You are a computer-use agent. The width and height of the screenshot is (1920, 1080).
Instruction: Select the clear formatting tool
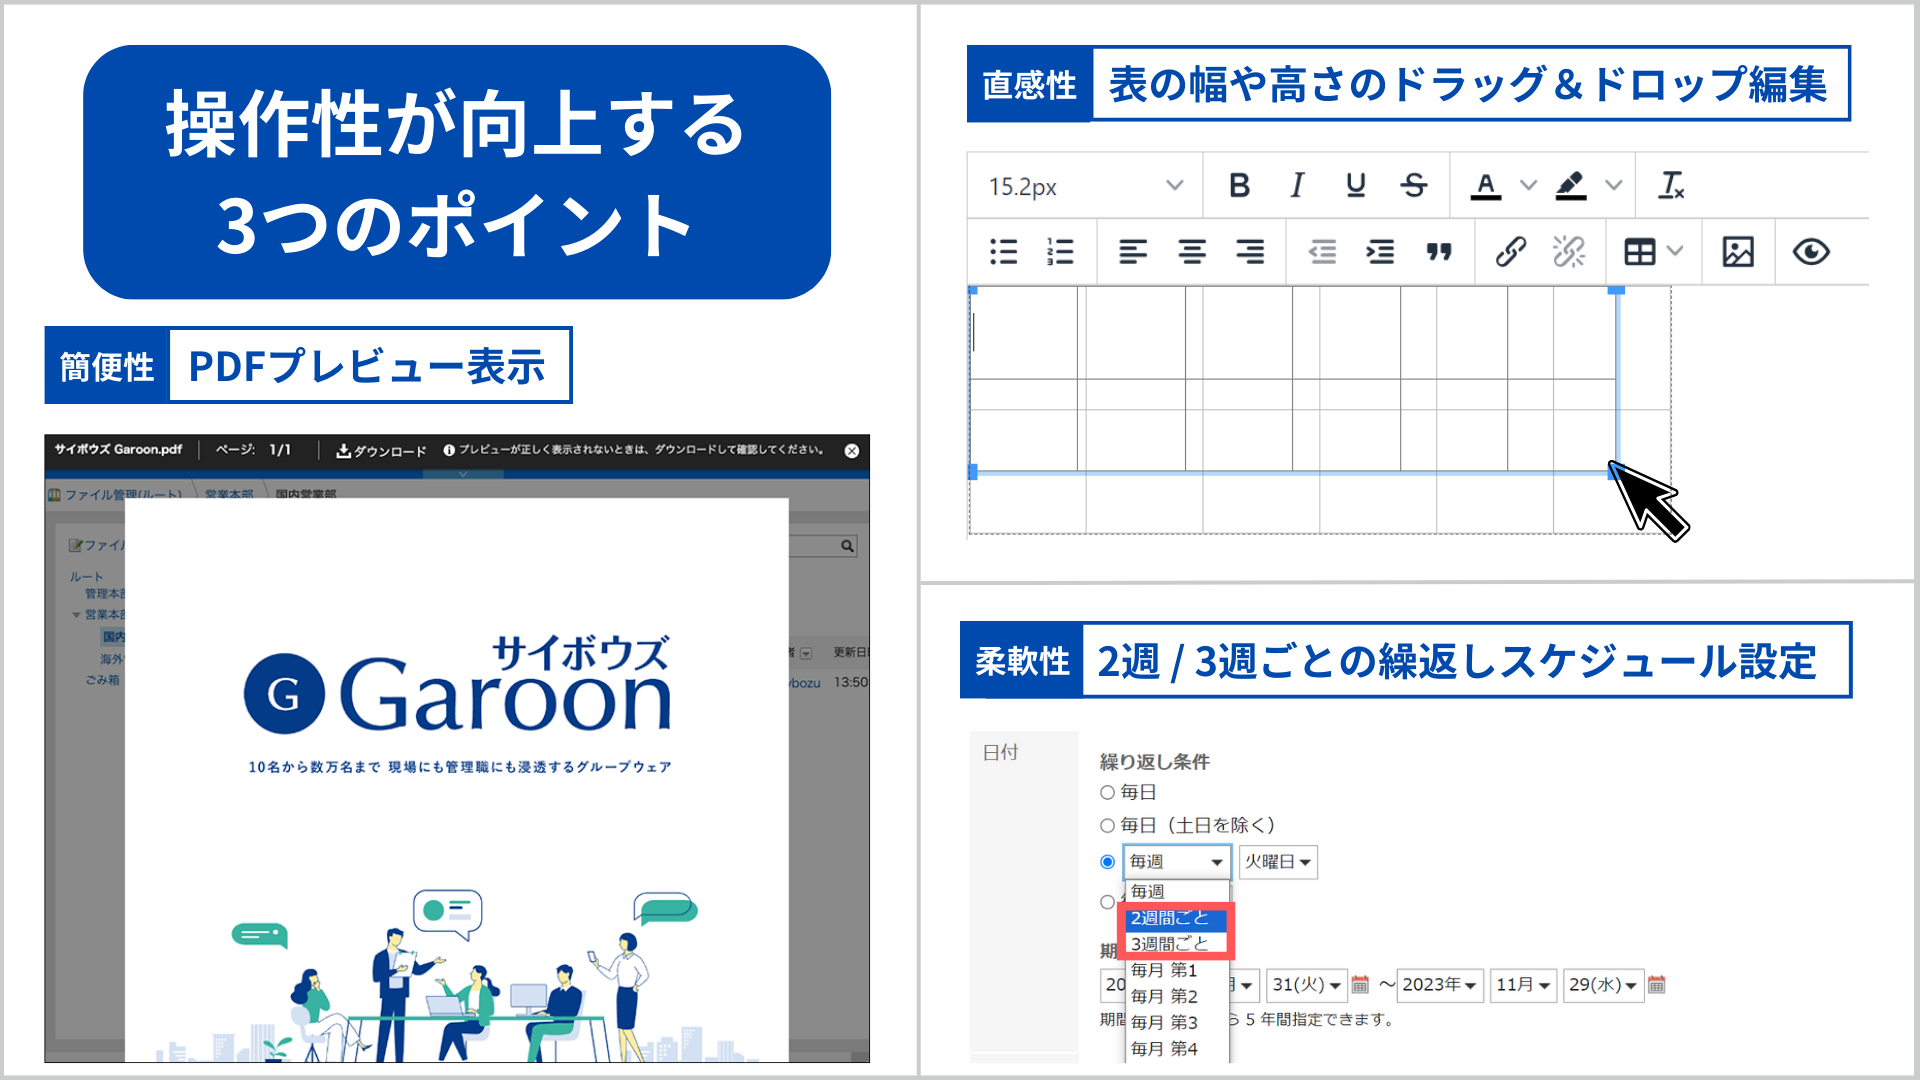pyautogui.click(x=1671, y=185)
